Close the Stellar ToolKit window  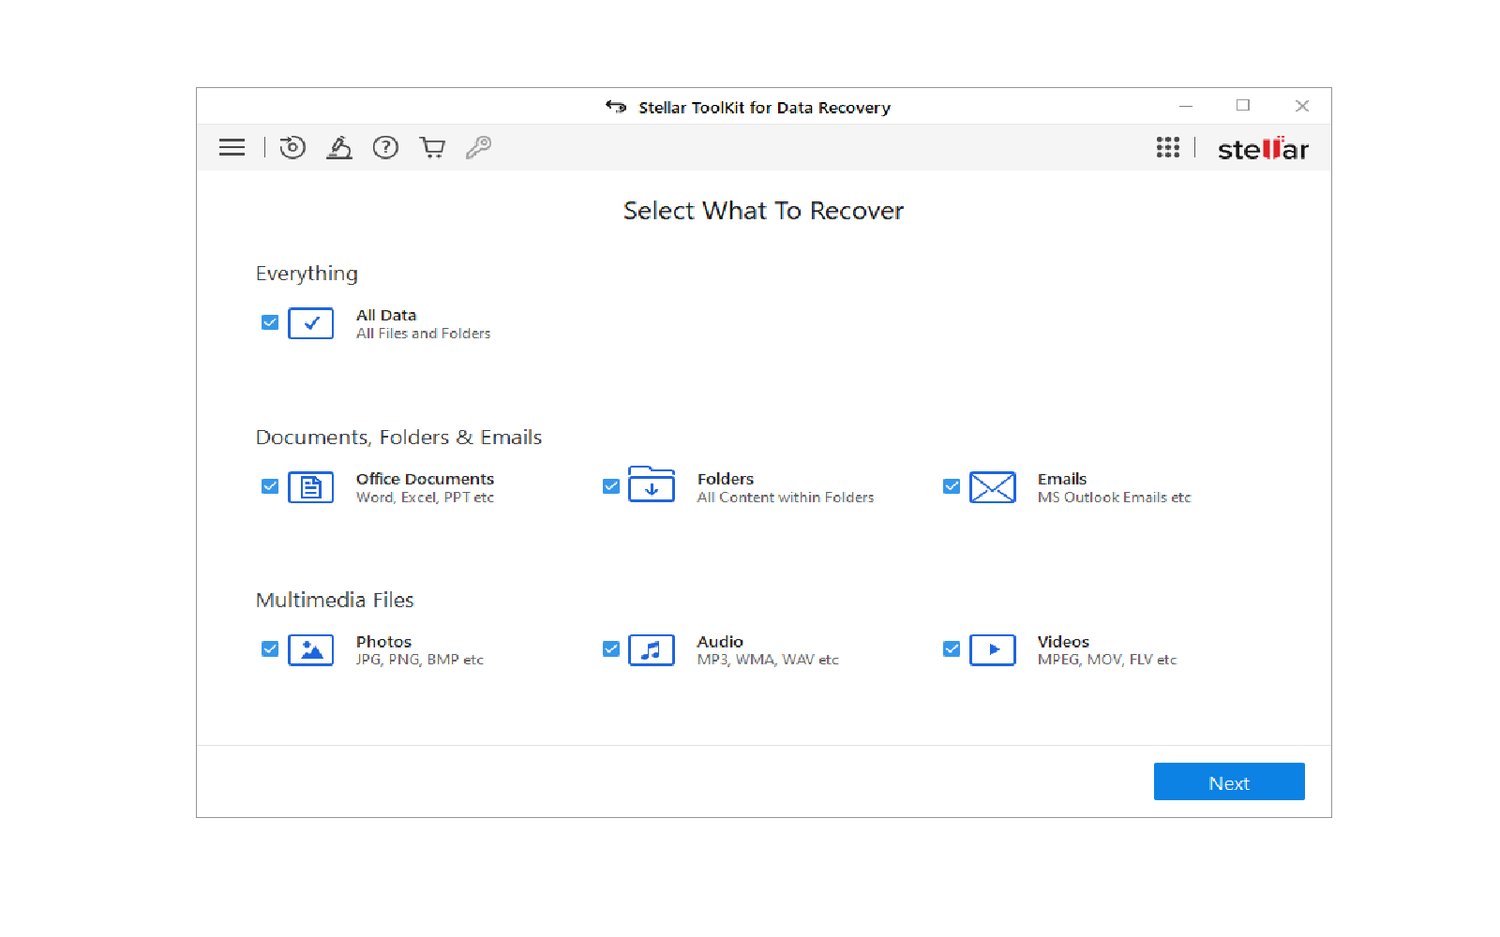coord(1302,106)
